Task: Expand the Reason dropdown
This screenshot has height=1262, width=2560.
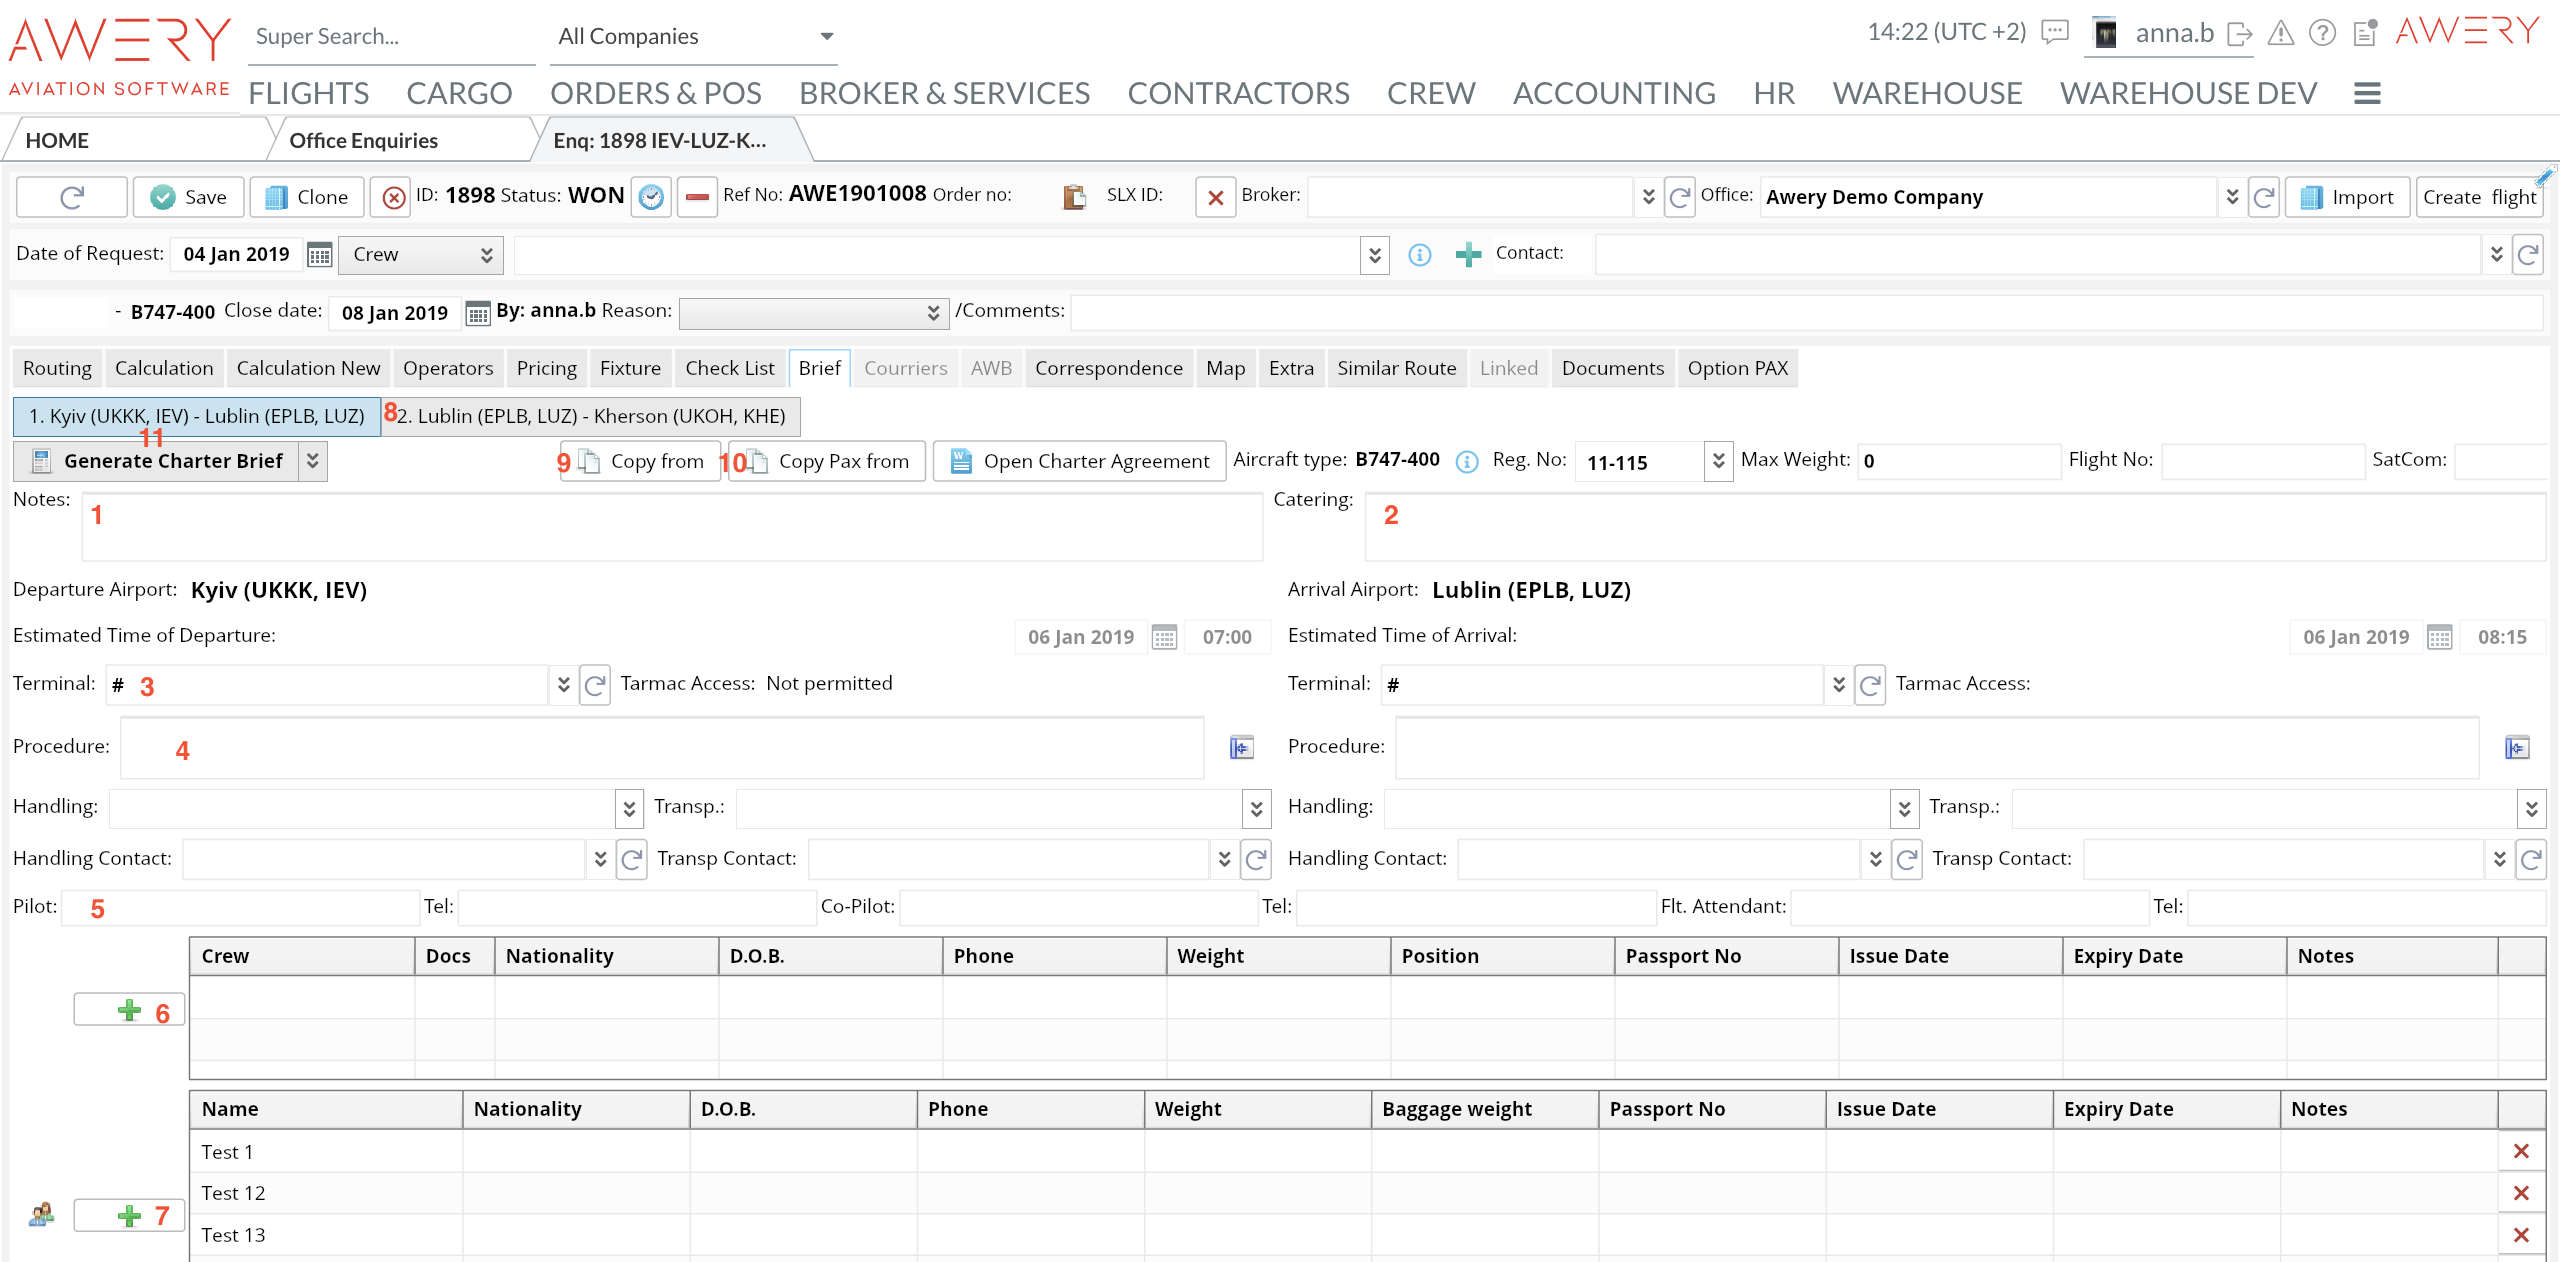Action: [x=932, y=313]
